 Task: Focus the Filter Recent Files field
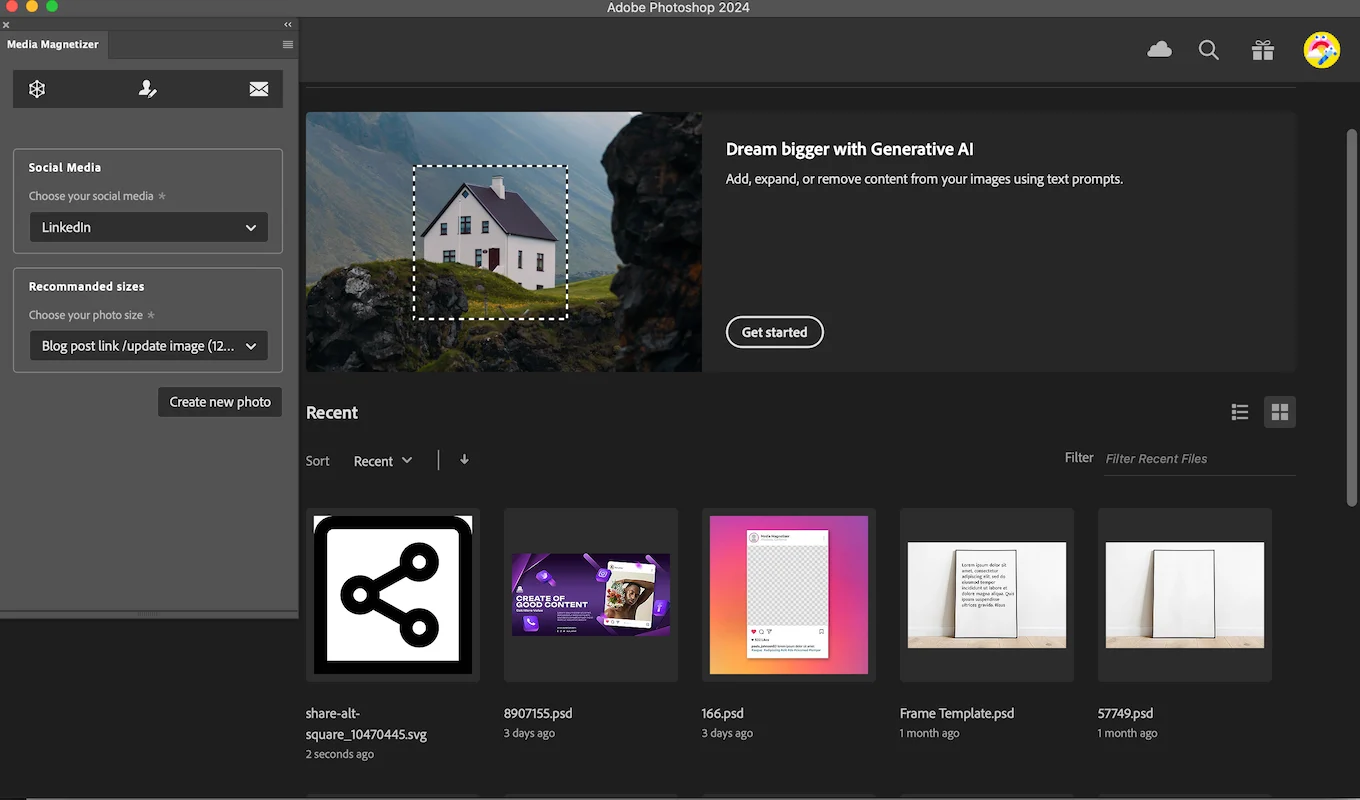click(x=1199, y=458)
